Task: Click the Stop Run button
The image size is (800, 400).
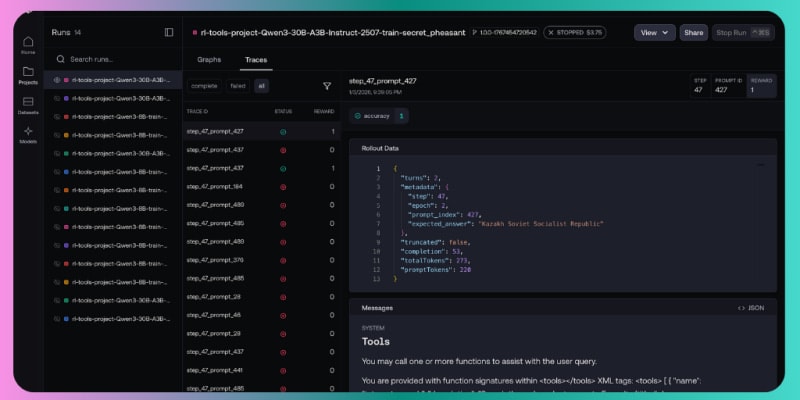Action: [x=743, y=33]
